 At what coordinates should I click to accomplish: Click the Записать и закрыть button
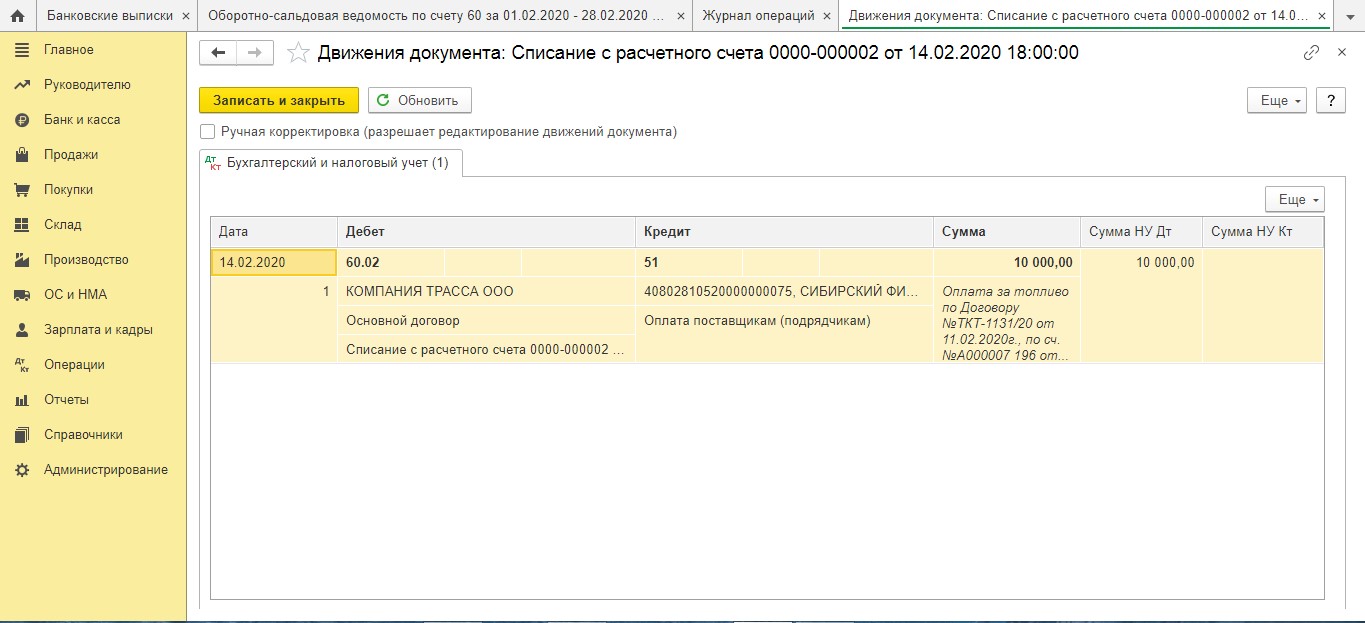point(279,101)
